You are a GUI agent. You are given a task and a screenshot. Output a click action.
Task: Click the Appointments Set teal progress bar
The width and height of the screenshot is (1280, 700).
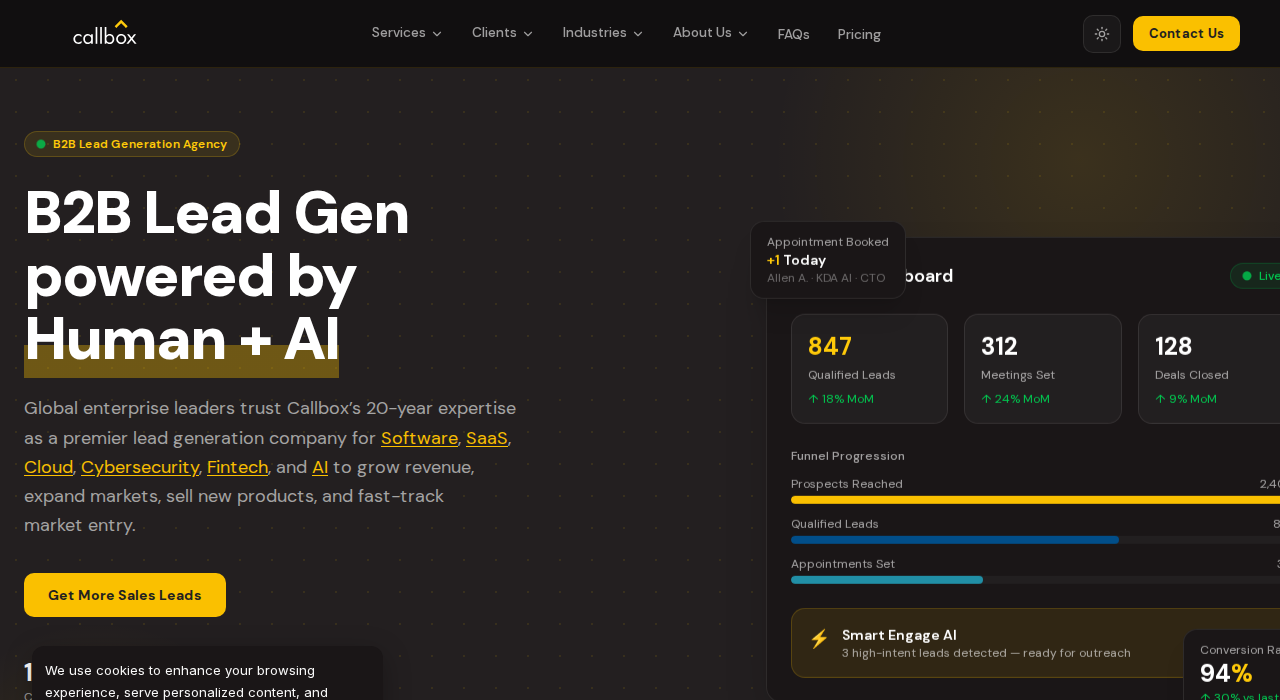(887, 580)
